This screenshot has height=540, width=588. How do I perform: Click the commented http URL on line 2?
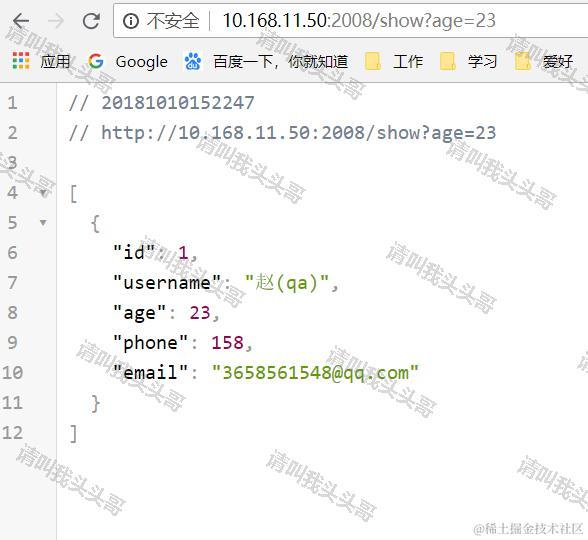298,133
